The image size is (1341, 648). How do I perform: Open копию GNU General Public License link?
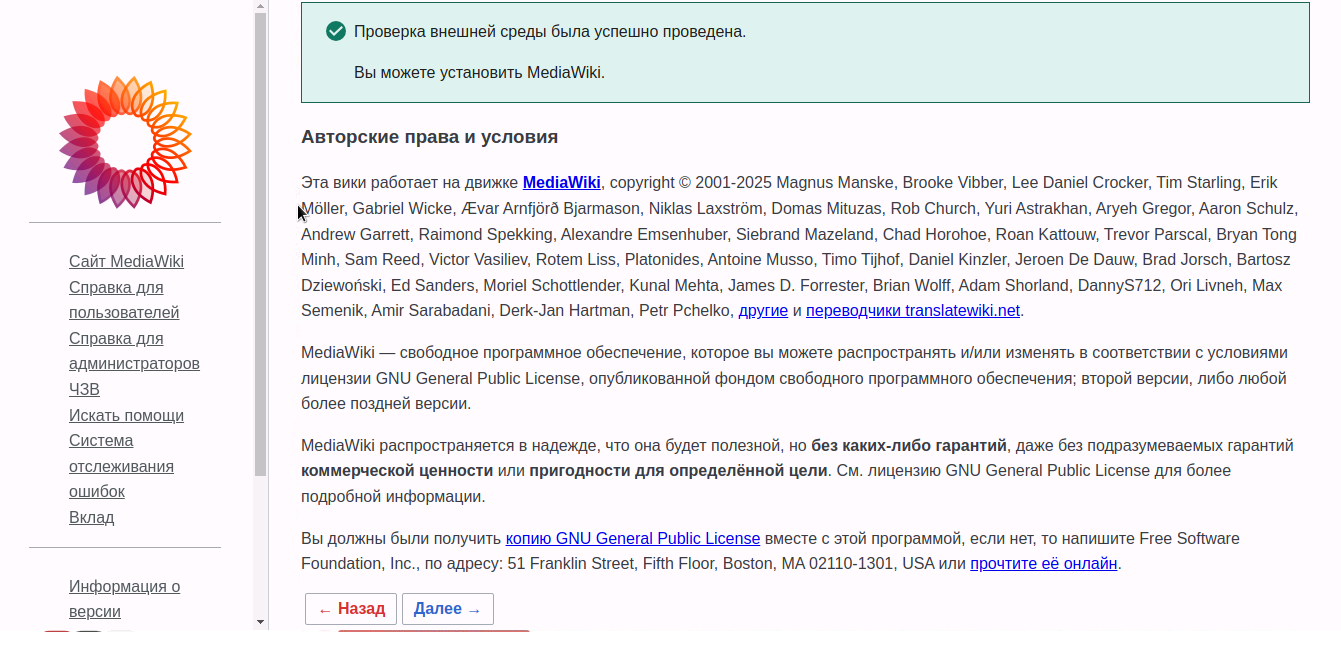pyautogui.click(x=632, y=539)
